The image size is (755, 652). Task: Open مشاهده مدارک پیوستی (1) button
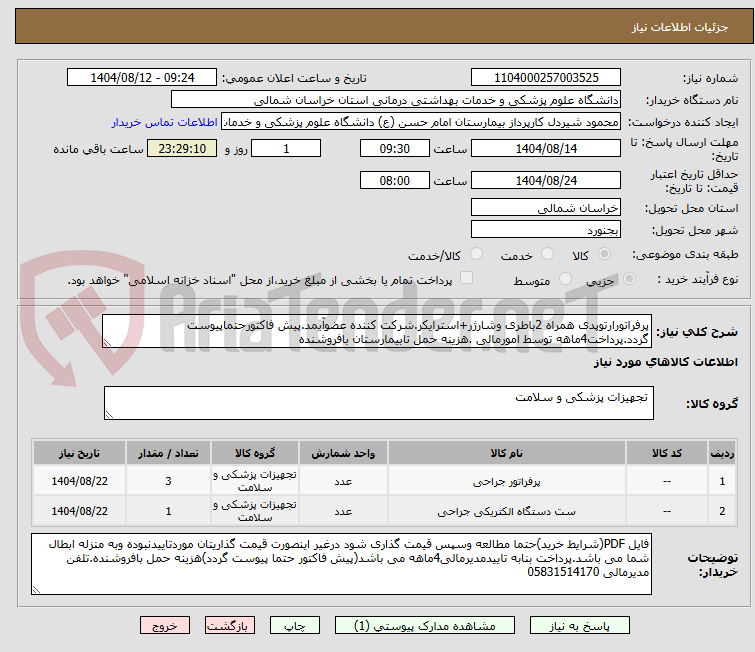point(425,626)
